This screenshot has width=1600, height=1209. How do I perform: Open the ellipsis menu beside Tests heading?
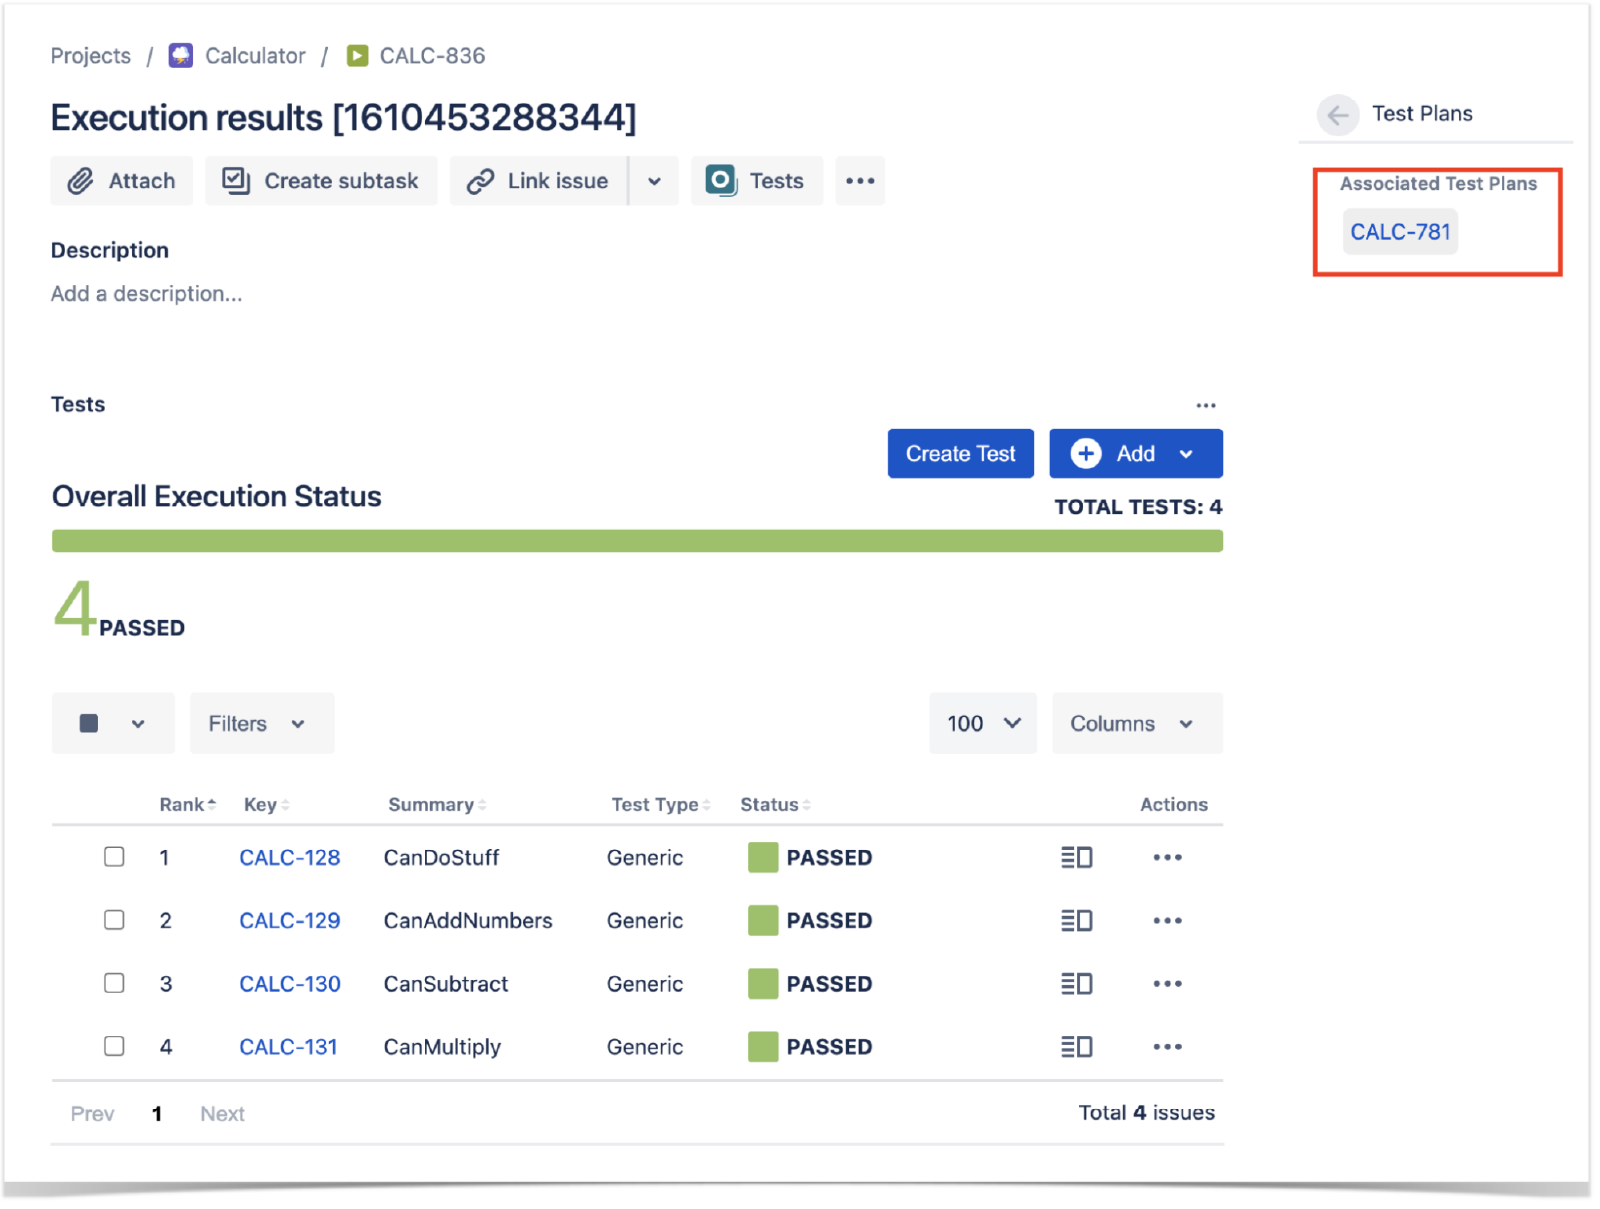point(1205,404)
